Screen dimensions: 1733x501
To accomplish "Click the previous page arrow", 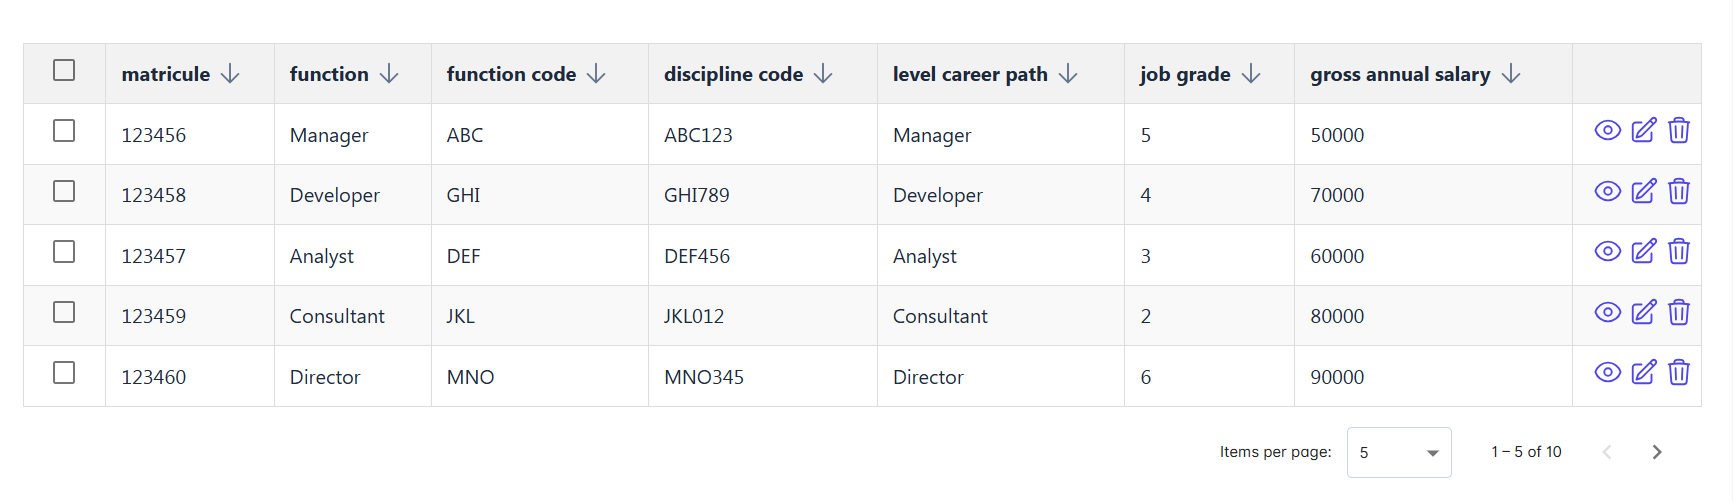I will [x=1607, y=452].
